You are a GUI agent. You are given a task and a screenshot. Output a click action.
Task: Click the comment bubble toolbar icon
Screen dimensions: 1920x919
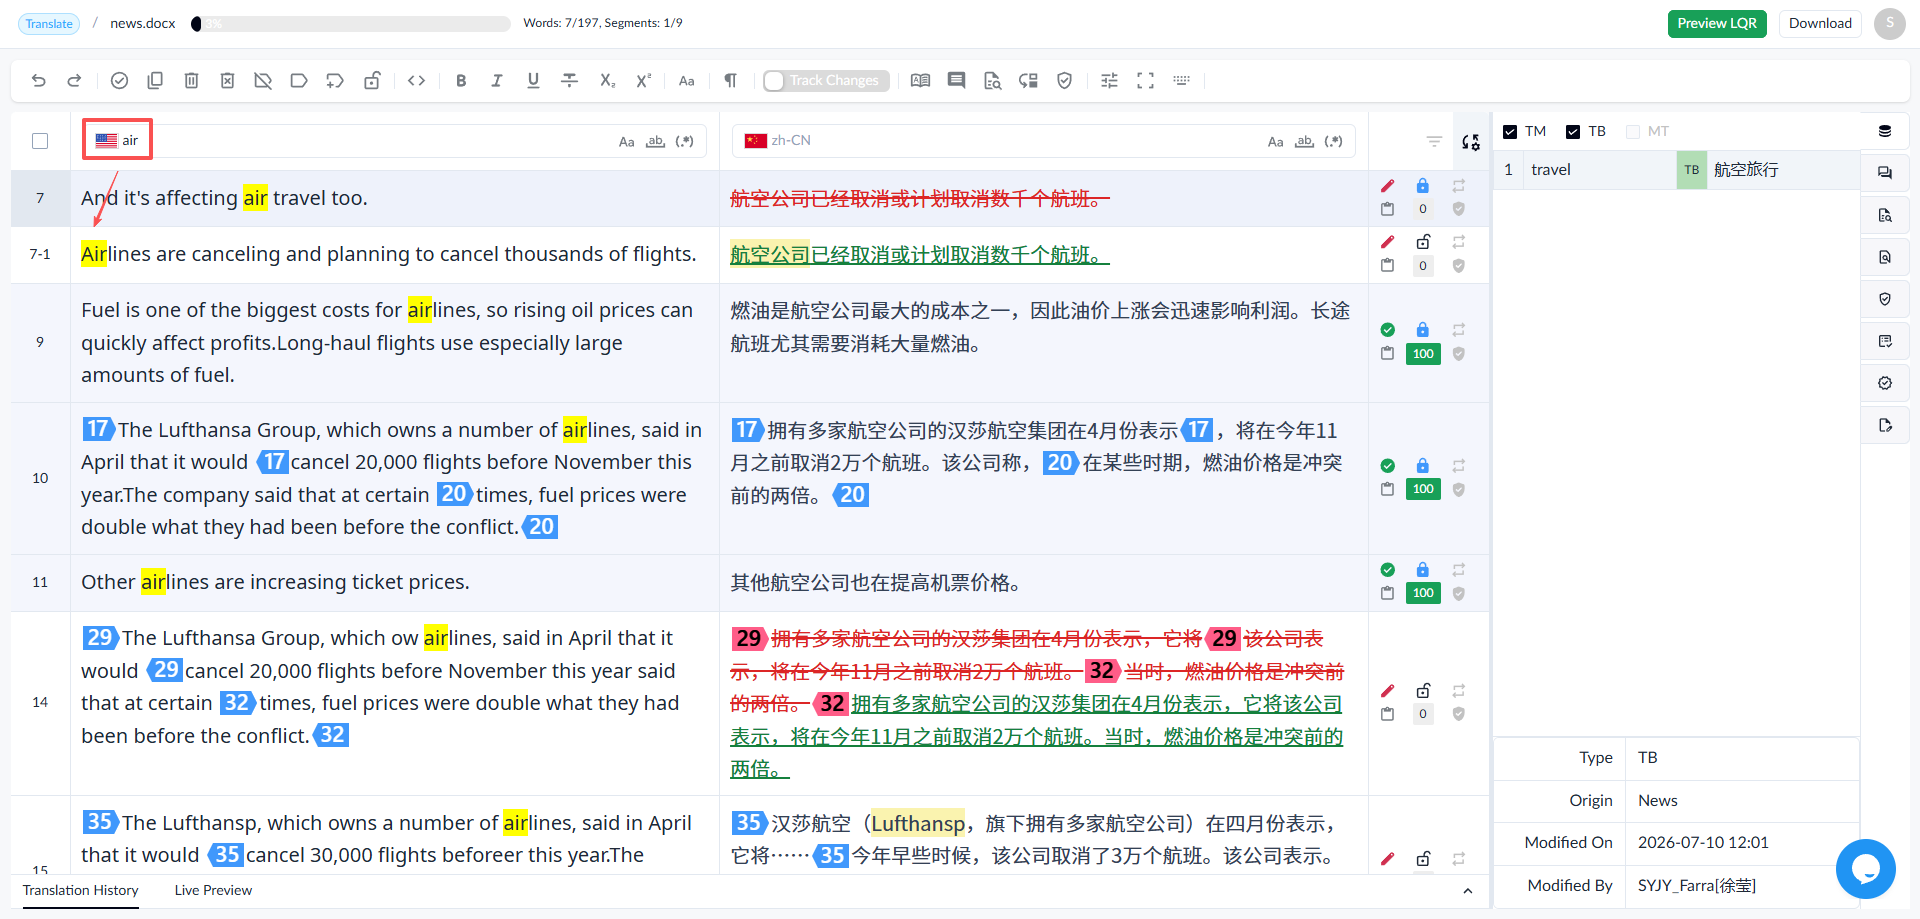point(956,81)
